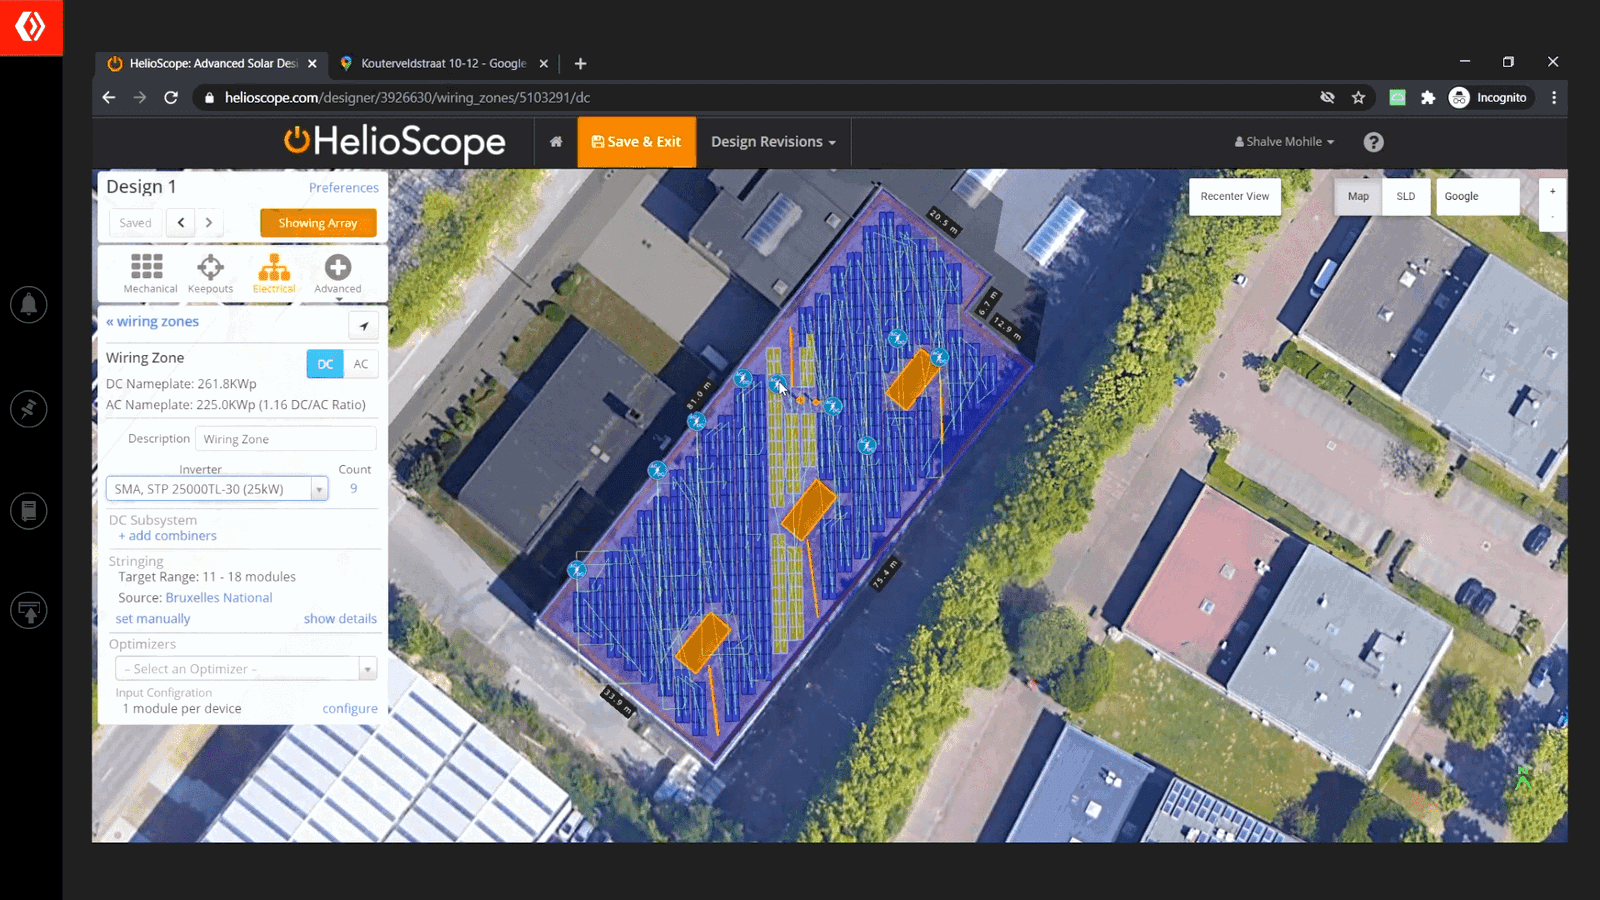Click the second round sidebar icon below bell
The image size is (1600, 900).
pyautogui.click(x=29, y=408)
